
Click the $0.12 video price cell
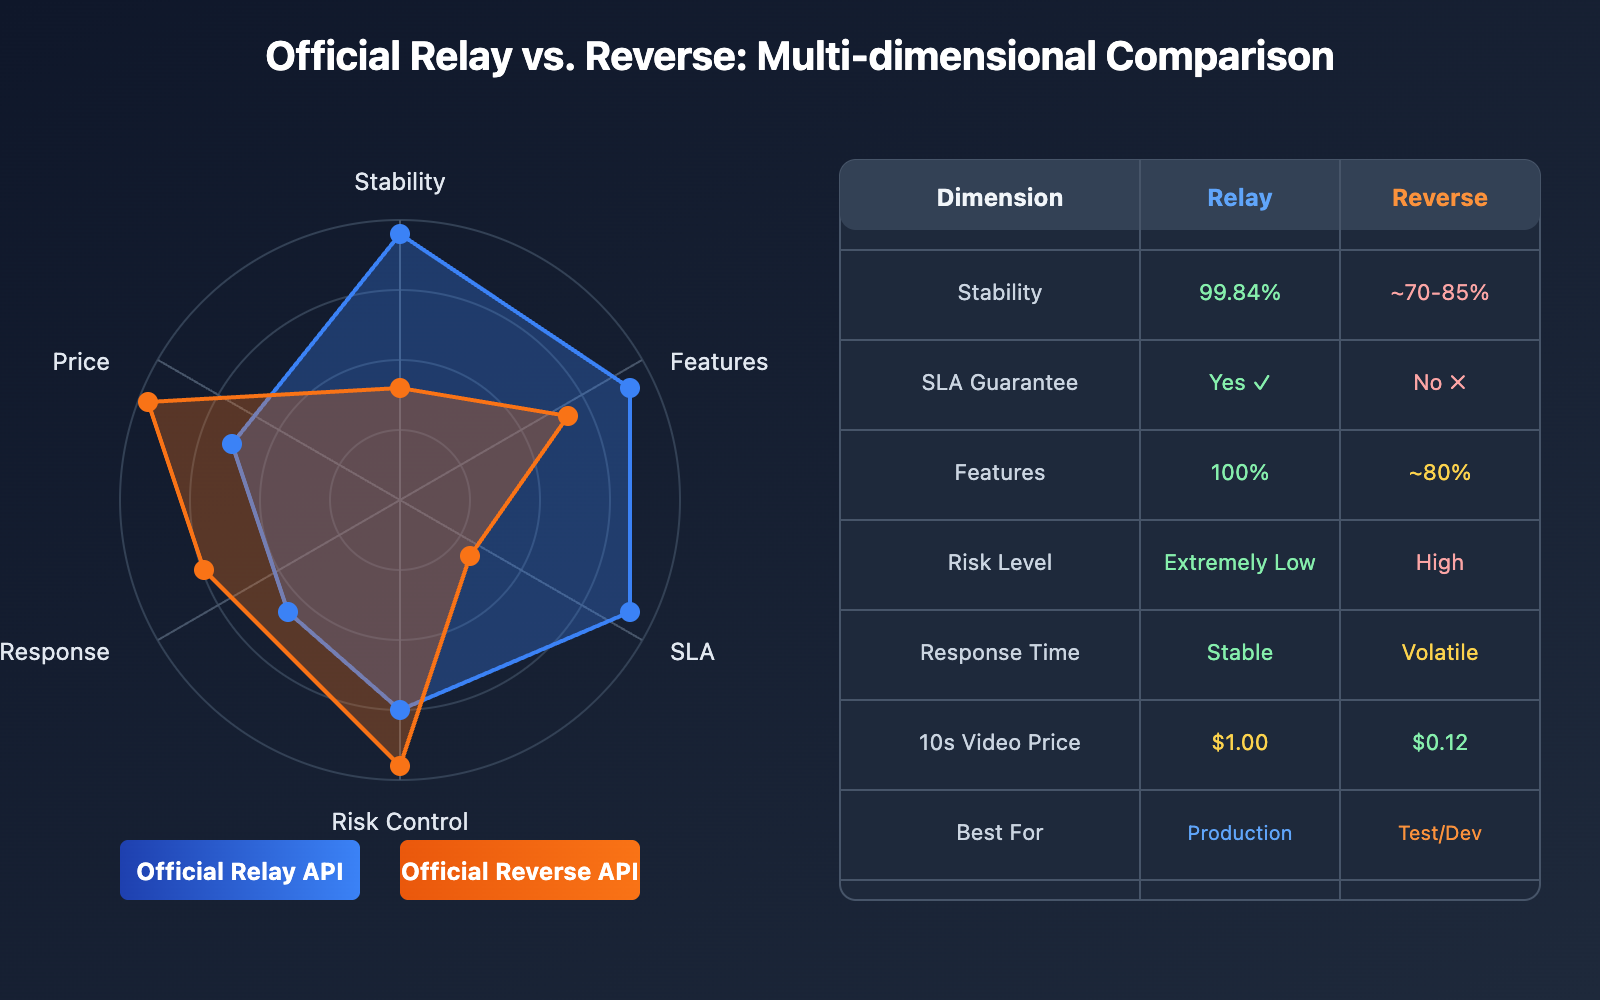click(x=1439, y=742)
